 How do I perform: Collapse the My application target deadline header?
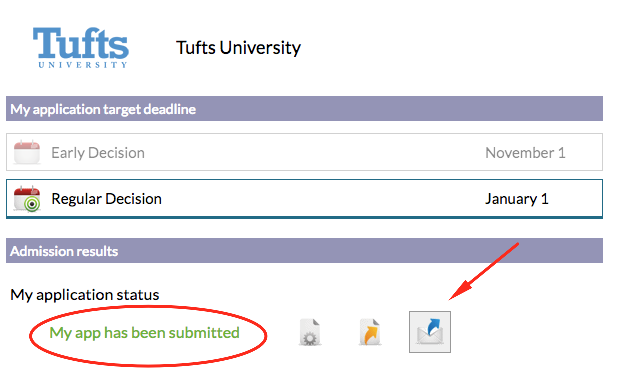pyautogui.click(x=304, y=109)
